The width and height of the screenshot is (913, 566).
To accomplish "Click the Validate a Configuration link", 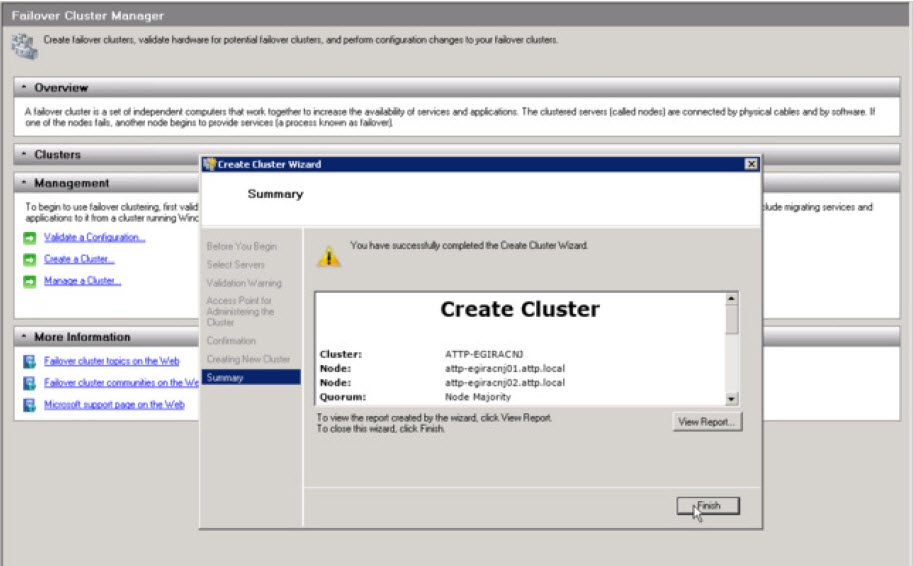I will click(x=94, y=237).
